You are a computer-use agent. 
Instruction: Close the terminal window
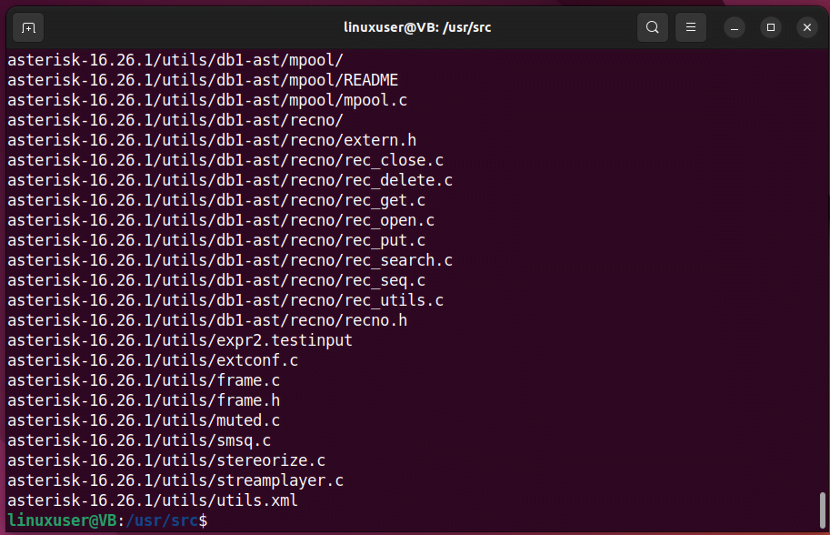[x=807, y=28]
